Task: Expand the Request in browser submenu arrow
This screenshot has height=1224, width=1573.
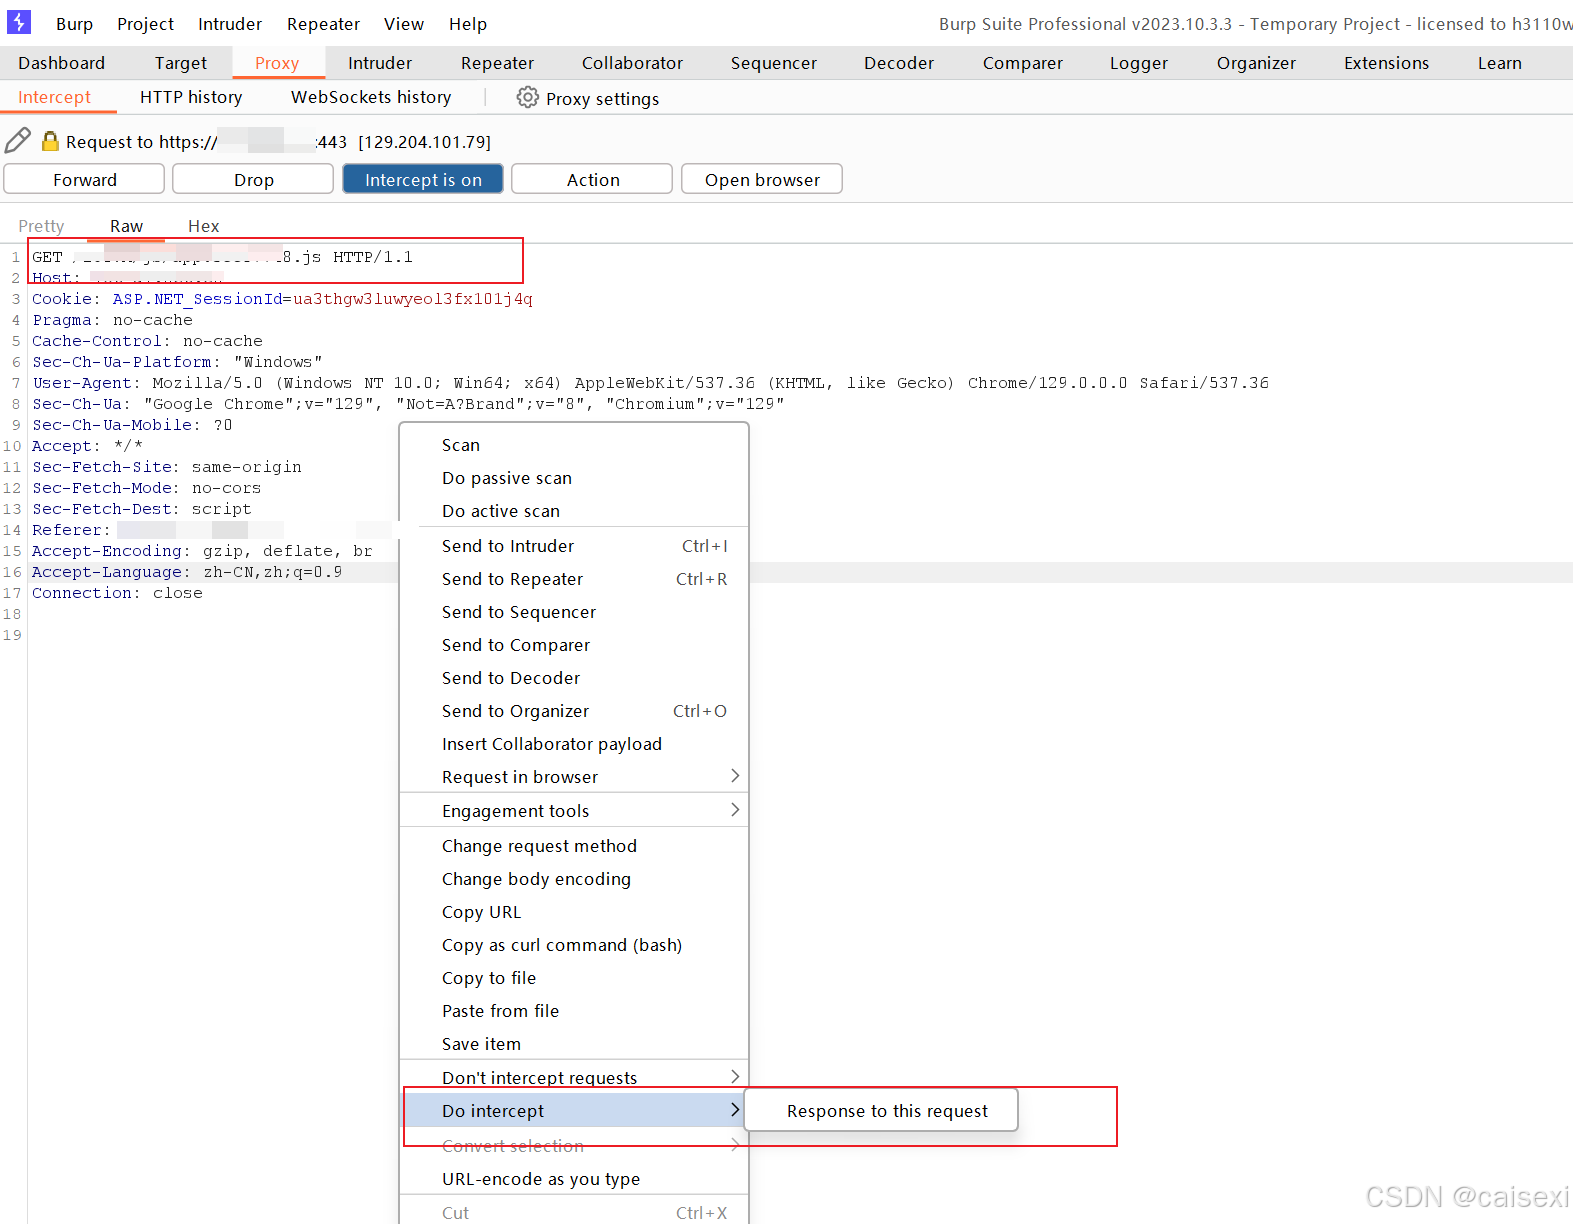Action: (735, 776)
